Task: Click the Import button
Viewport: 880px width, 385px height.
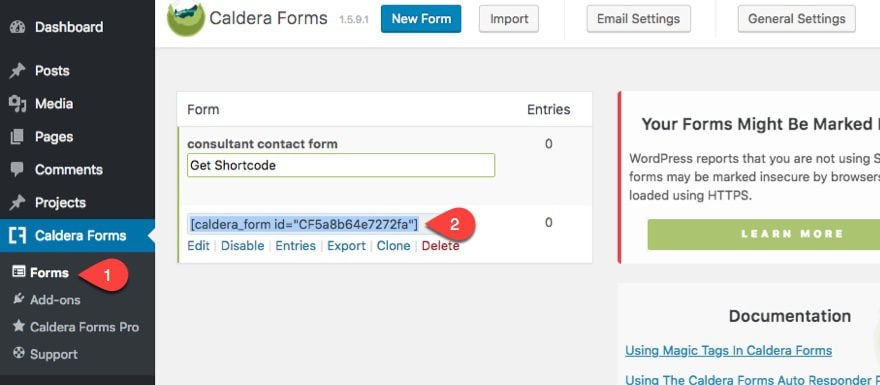Action: 508,19
